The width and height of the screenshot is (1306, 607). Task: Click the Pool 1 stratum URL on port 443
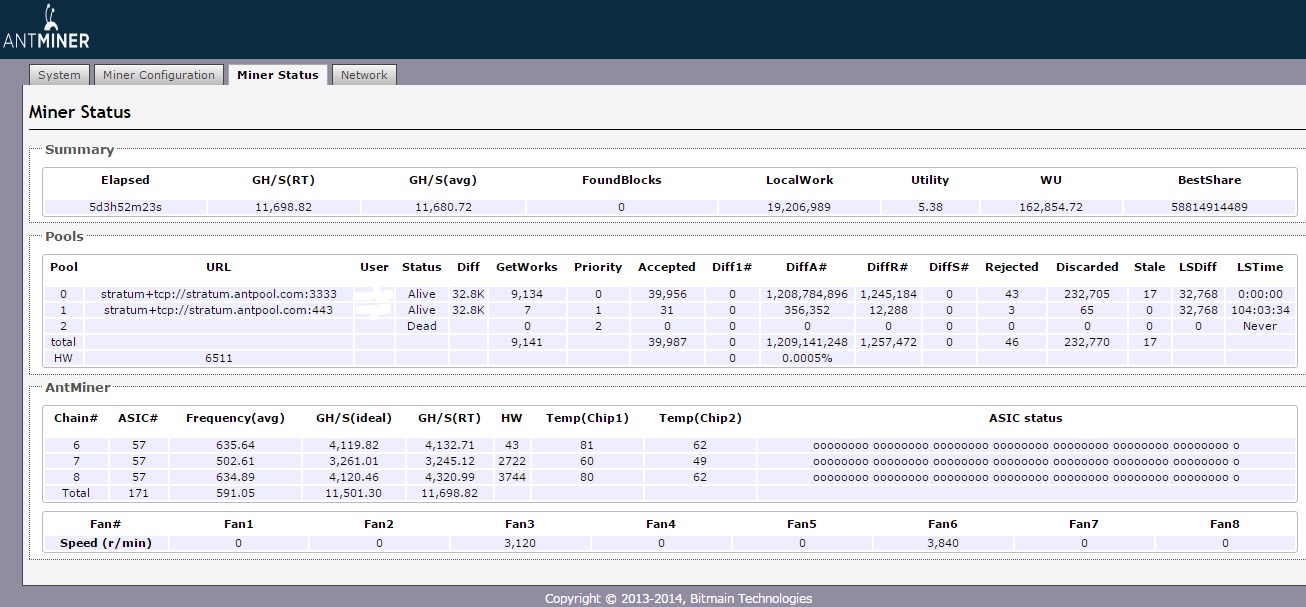coord(220,310)
